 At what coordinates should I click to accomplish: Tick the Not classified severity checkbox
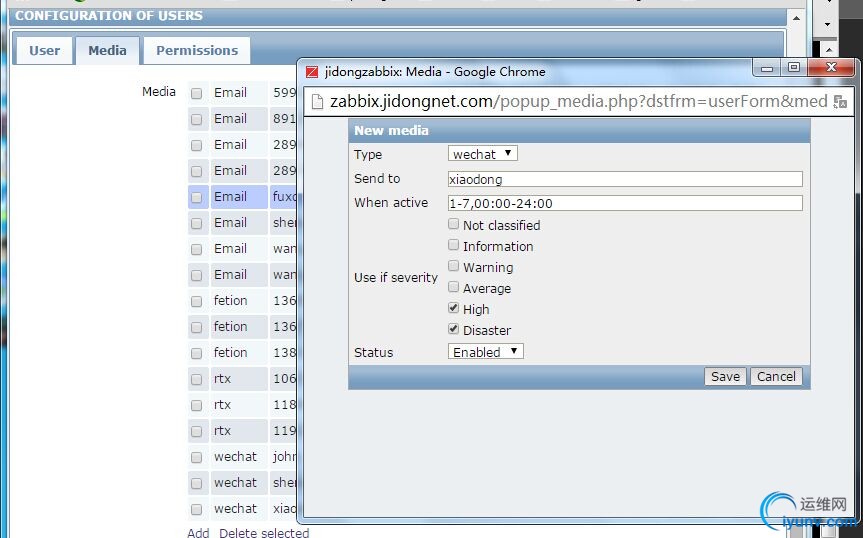click(x=453, y=224)
